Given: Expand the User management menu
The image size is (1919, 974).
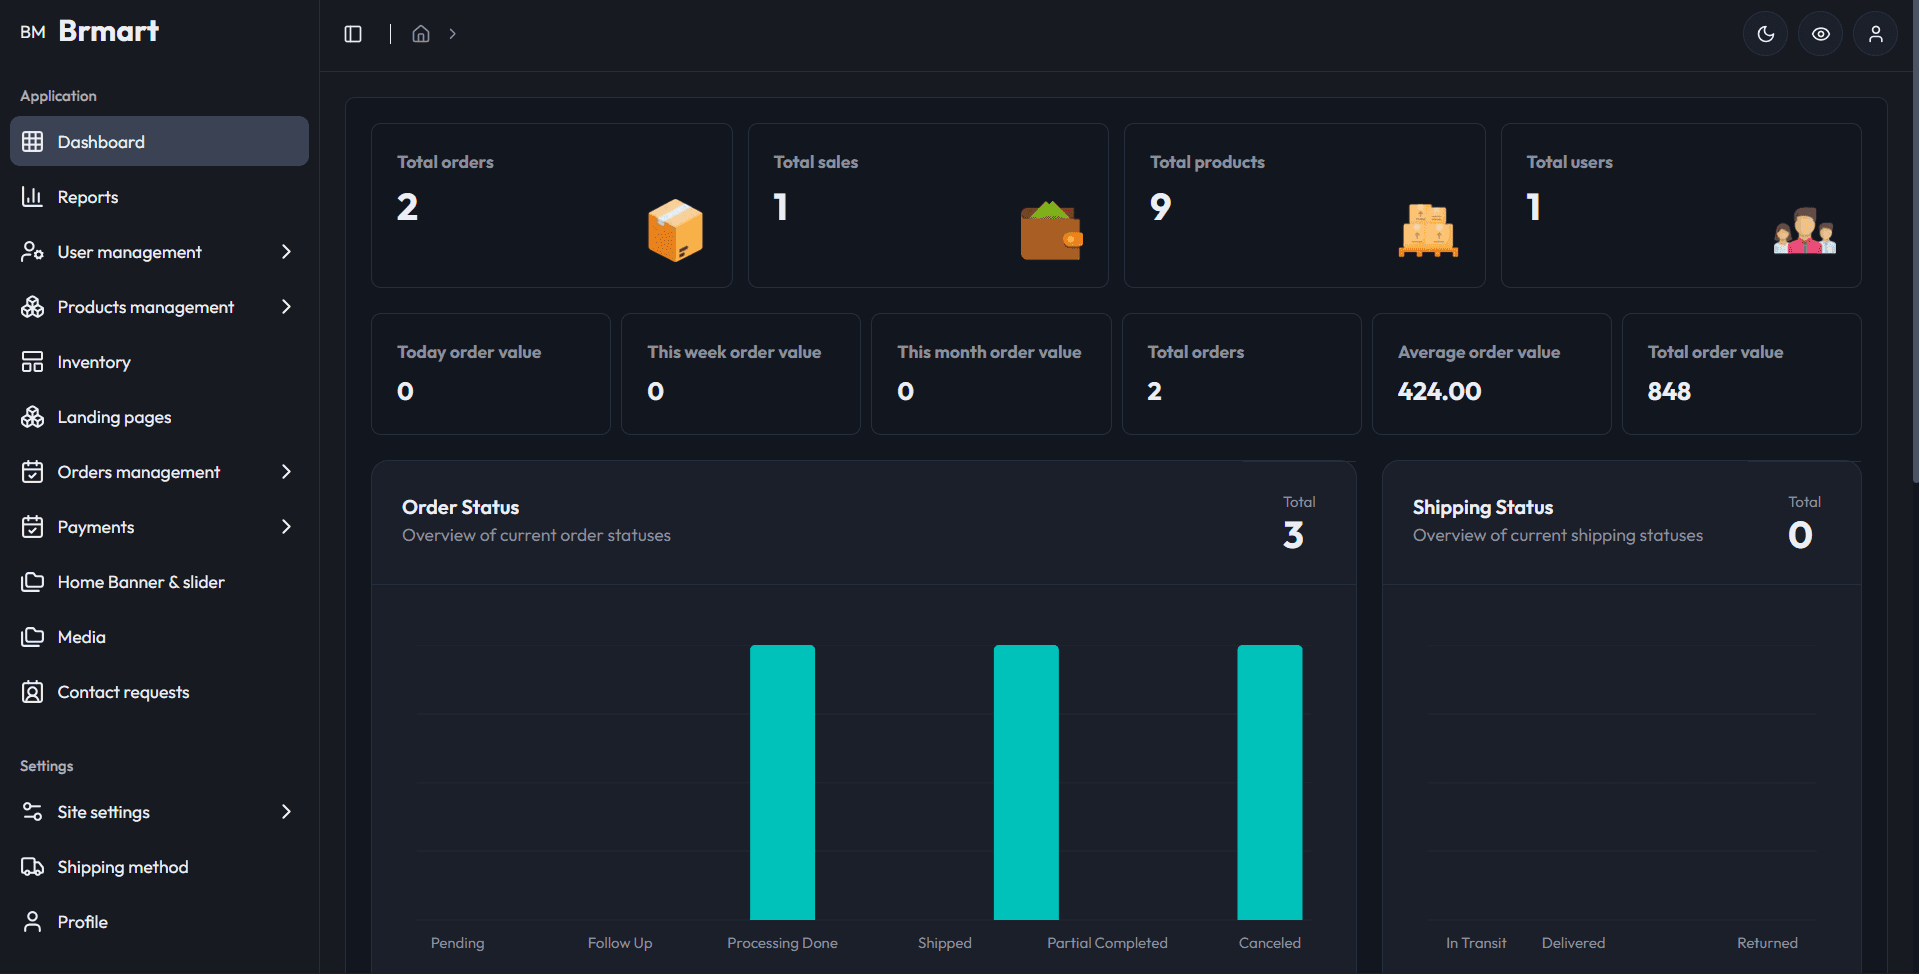Looking at the screenshot, I should [x=286, y=251].
